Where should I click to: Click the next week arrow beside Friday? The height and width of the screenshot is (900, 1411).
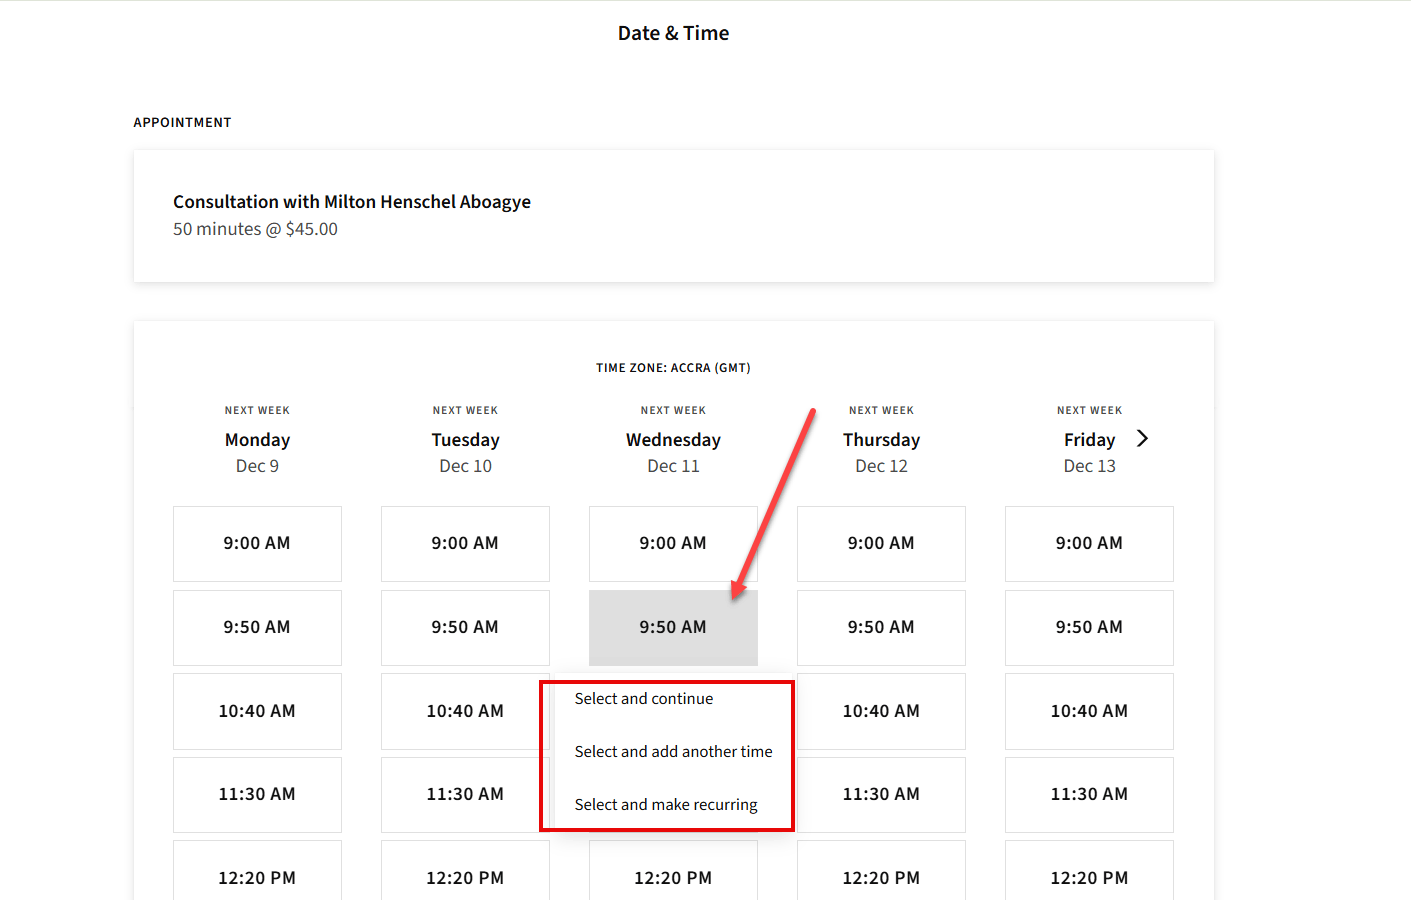coord(1142,438)
